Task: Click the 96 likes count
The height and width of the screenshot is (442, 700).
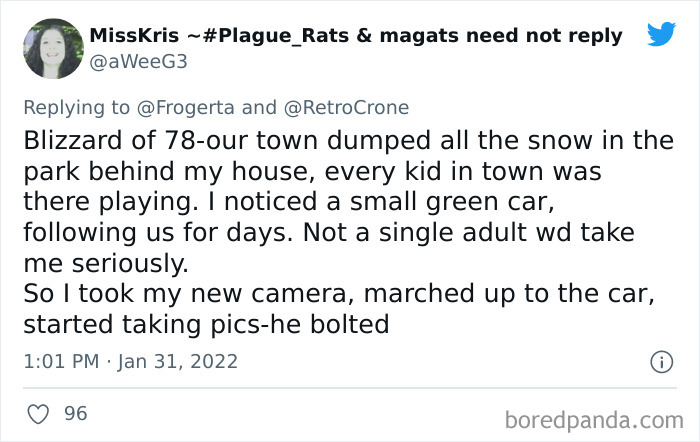Action: 76,411
